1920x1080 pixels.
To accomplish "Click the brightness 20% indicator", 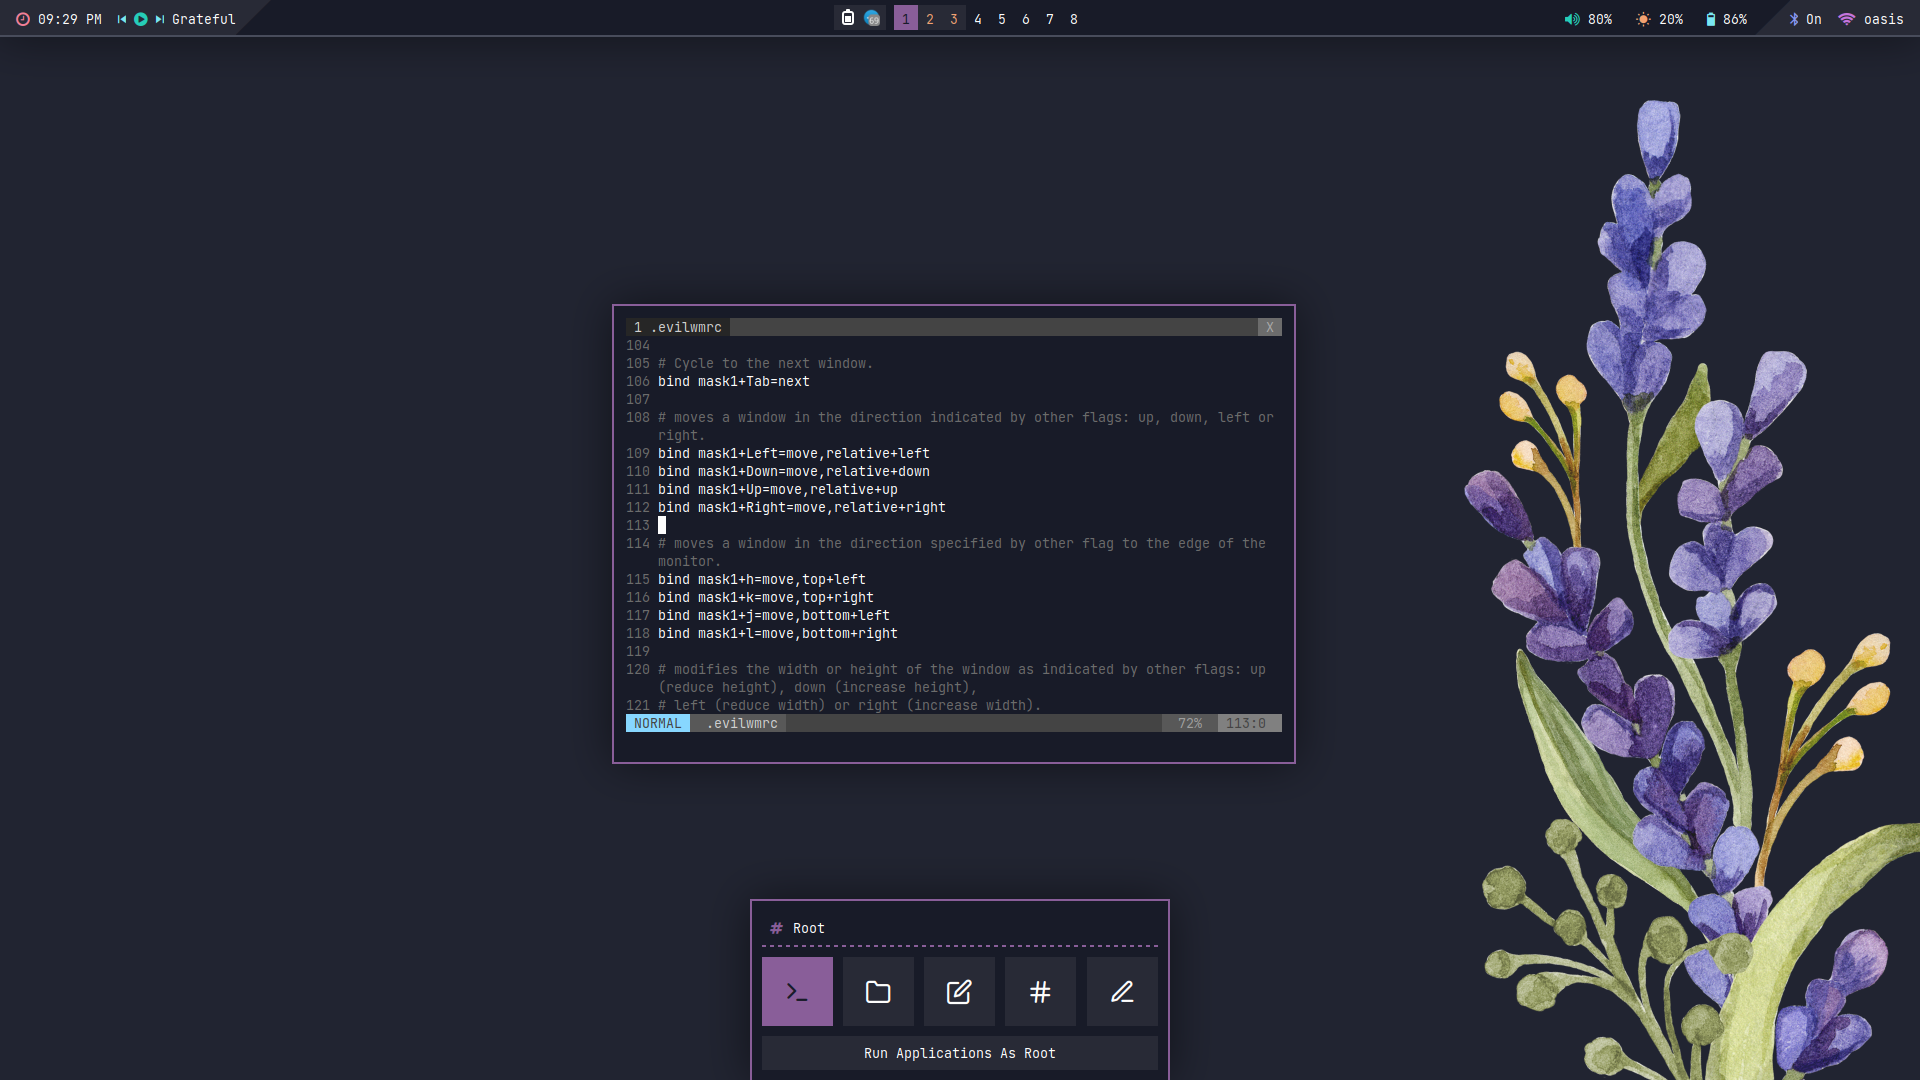I will coord(1660,19).
